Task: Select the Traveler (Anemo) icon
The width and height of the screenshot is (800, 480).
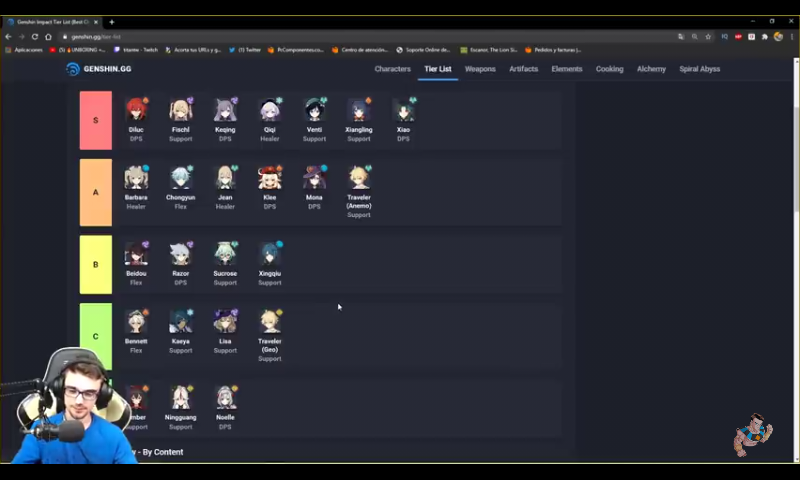Action: coord(359,178)
